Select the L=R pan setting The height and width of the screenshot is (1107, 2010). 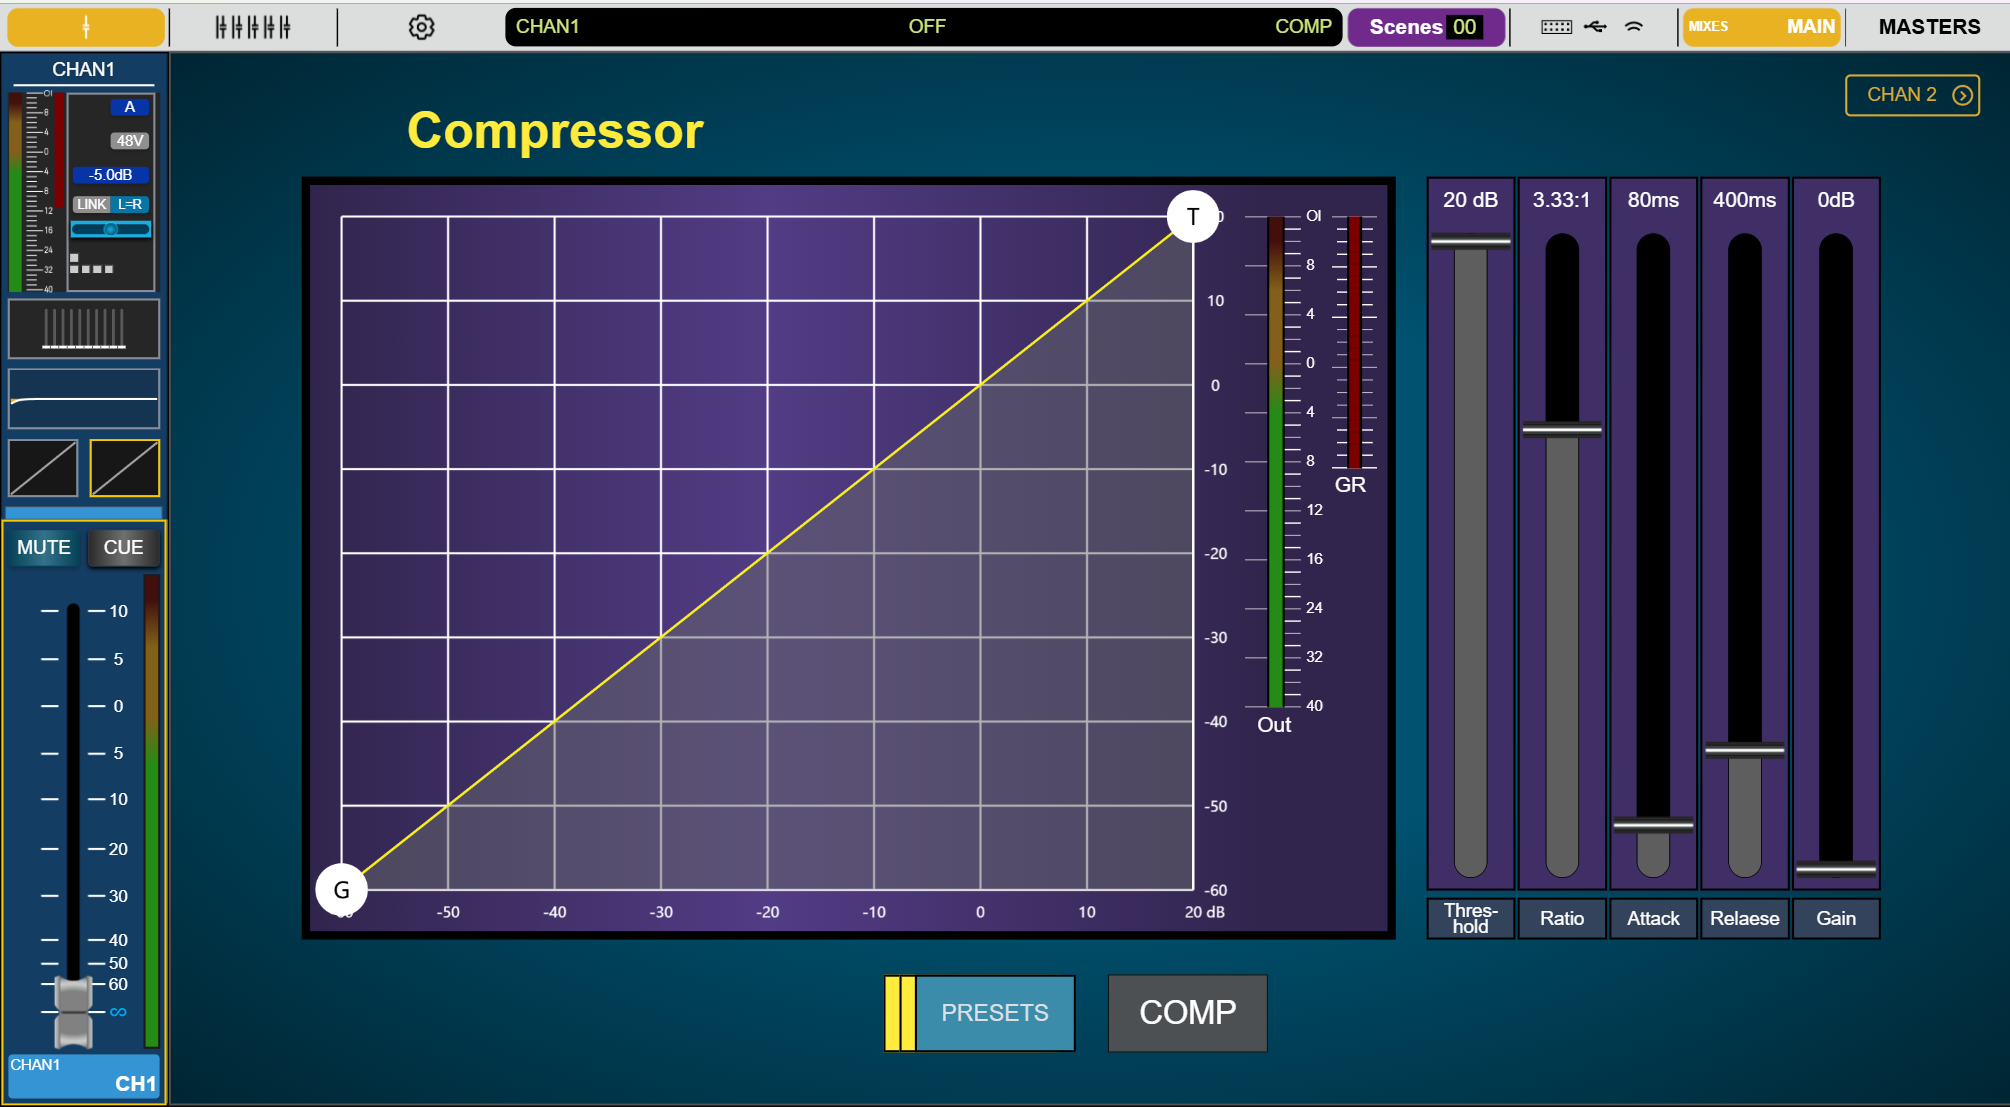coord(131,204)
